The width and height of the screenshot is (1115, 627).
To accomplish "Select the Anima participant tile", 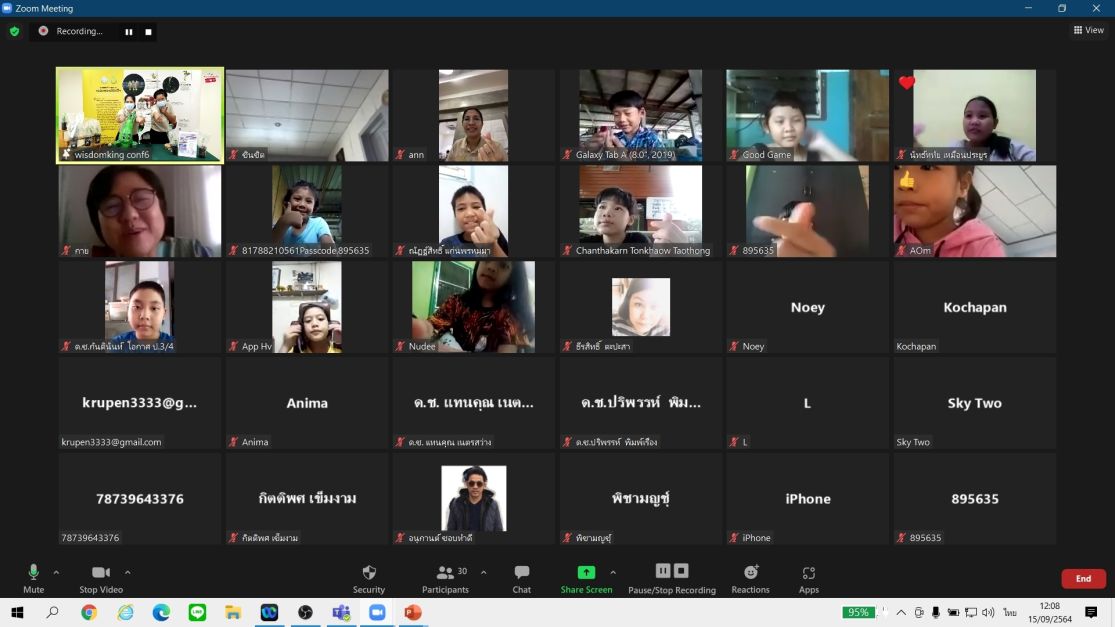I will point(307,403).
